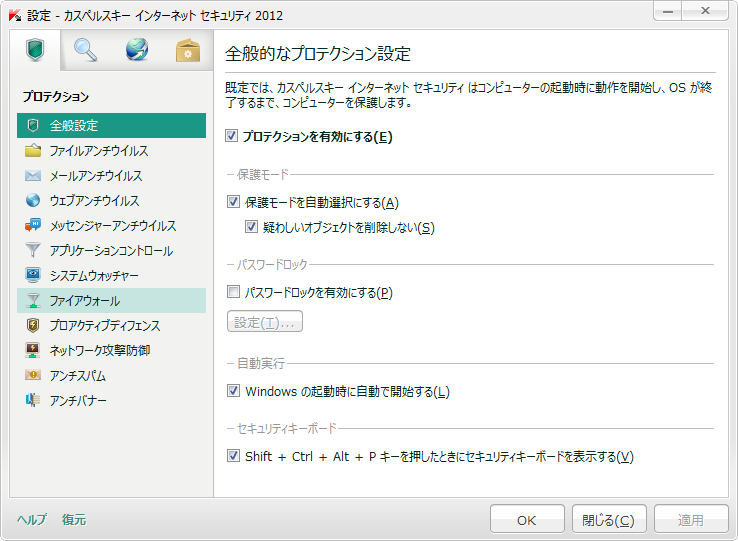Open the scan settings magnifier tab
This screenshot has width=738, height=541.
pos(86,50)
